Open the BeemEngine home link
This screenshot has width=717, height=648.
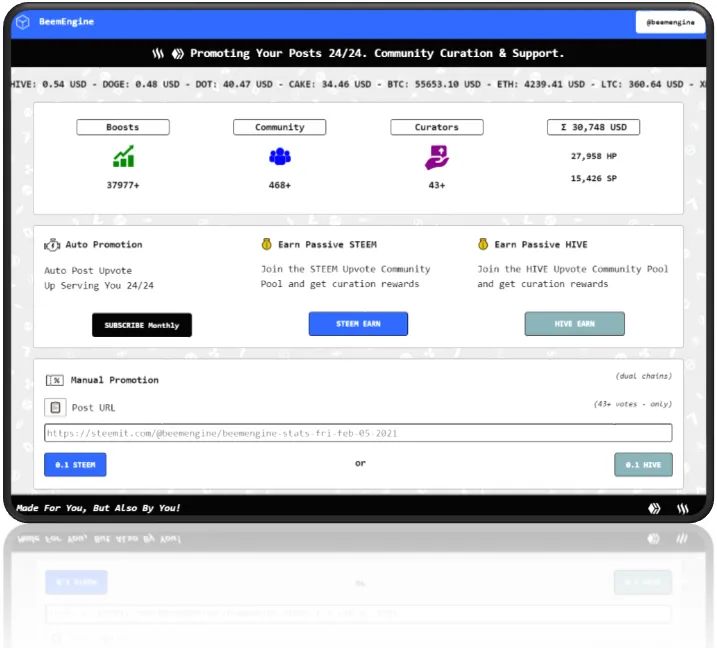point(66,21)
